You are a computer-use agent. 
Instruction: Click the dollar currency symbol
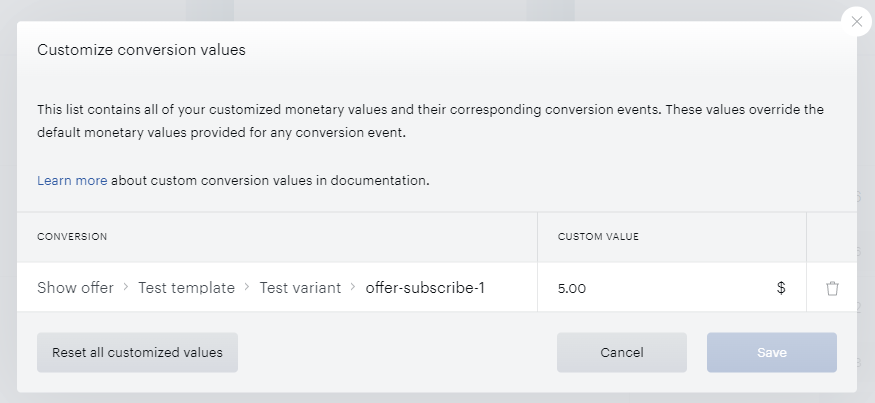pyautogui.click(x=781, y=288)
